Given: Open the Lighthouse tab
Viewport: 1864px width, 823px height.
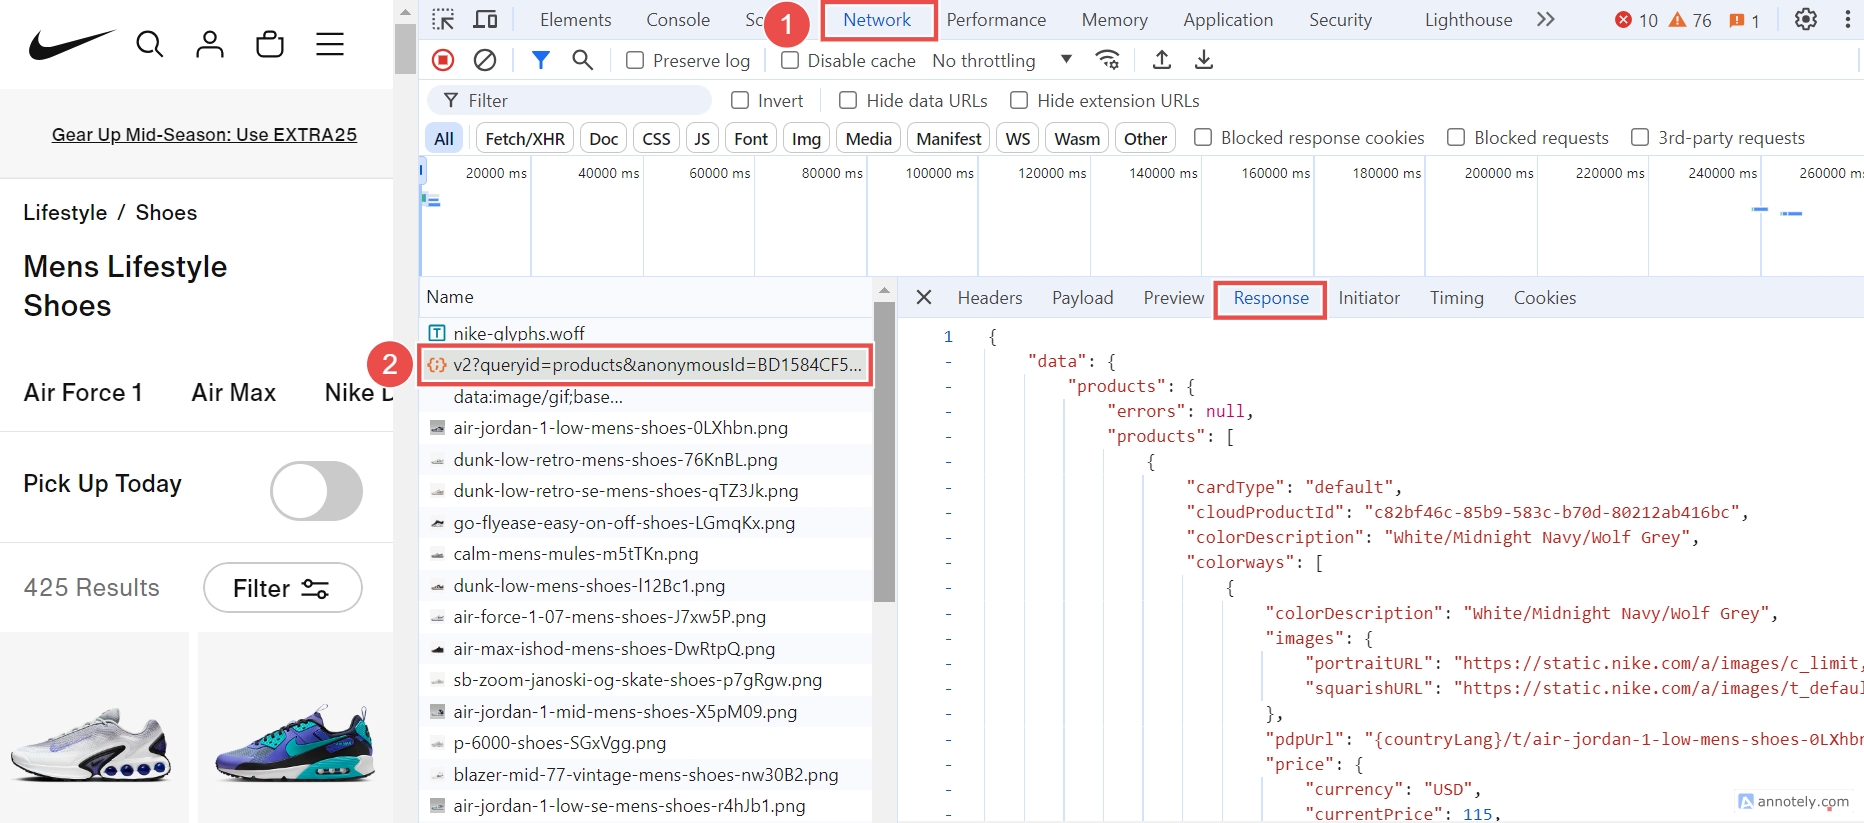Looking at the screenshot, I should coord(1468,19).
